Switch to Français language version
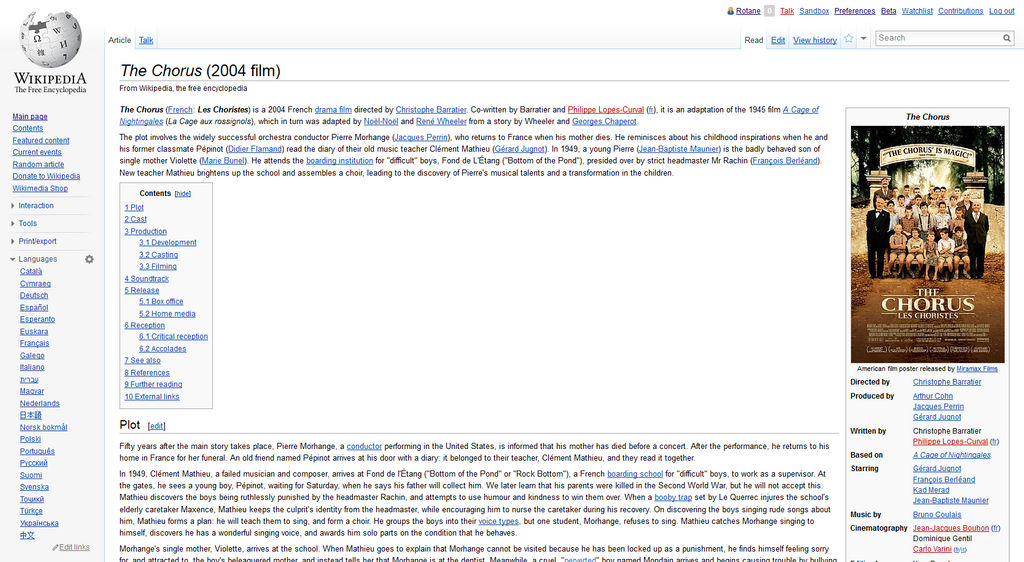Image resolution: width=1024 pixels, height=562 pixels. click(x=35, y=343)
